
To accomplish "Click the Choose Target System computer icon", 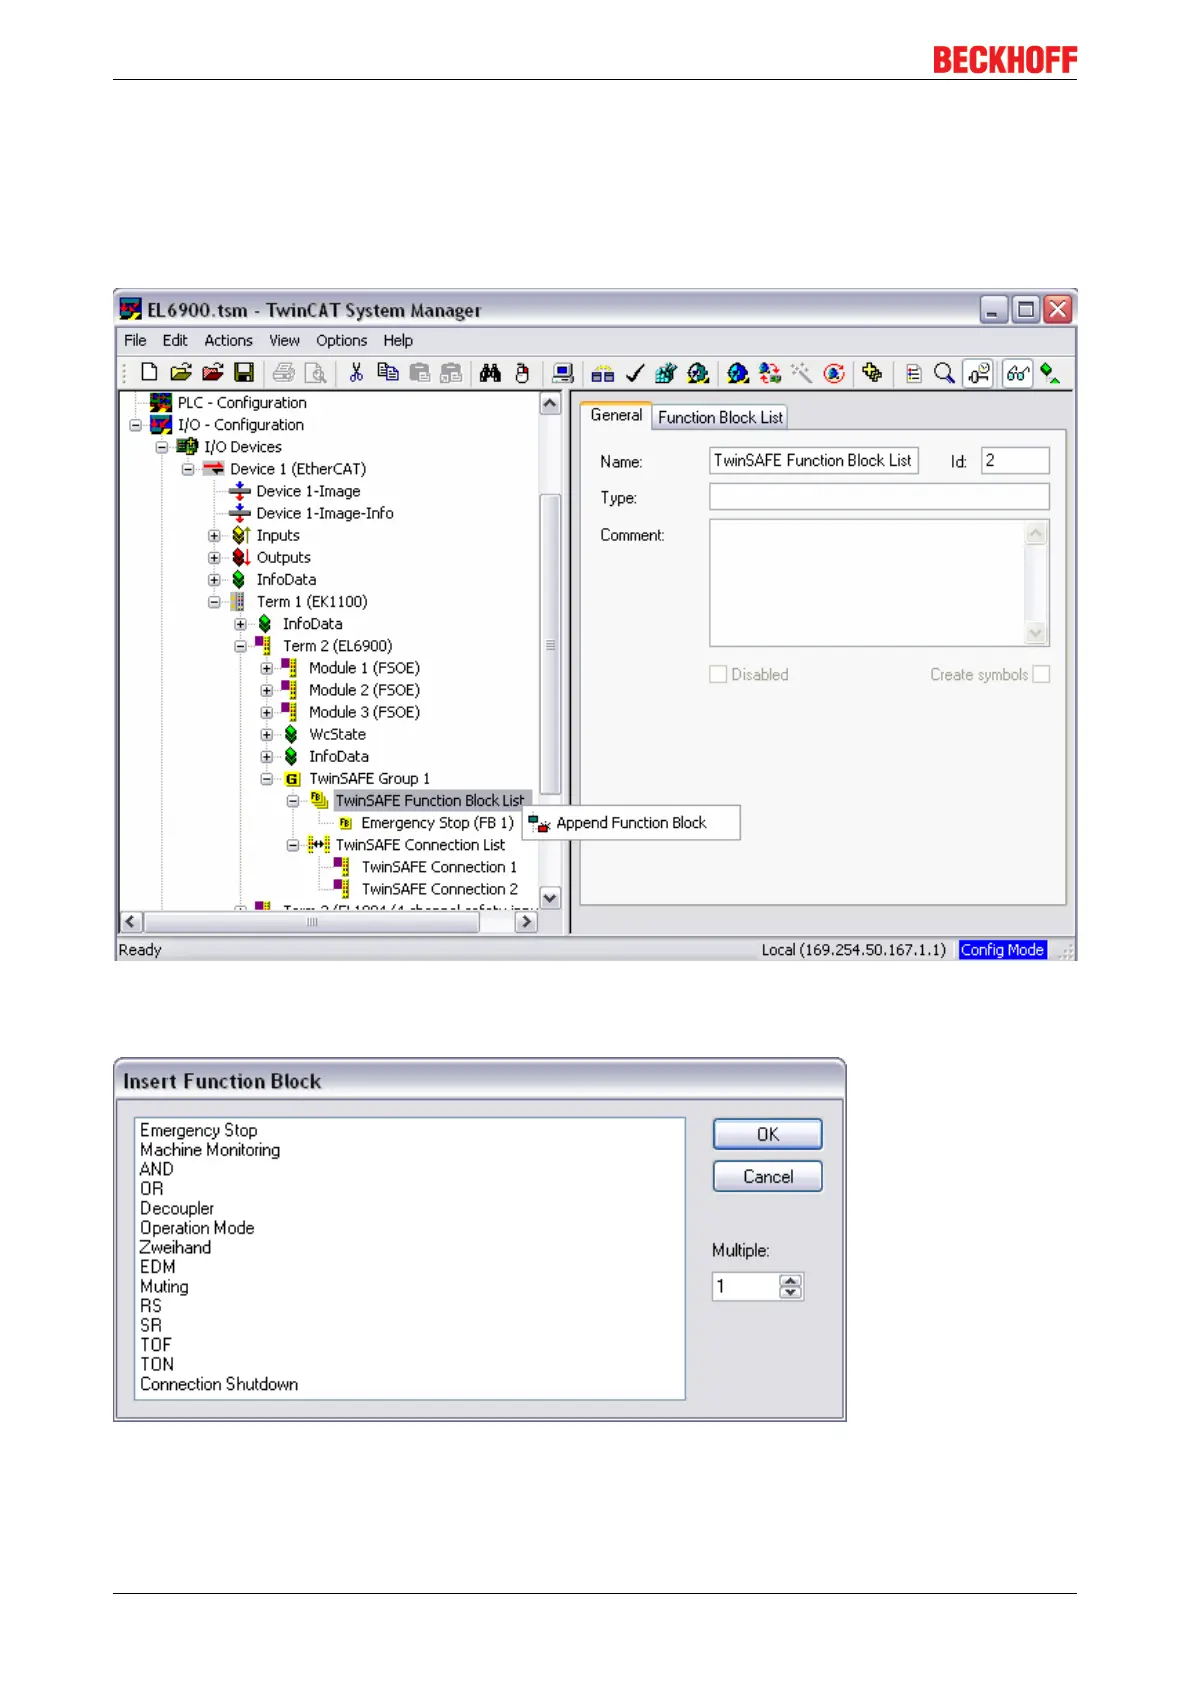I will point(563,373).
